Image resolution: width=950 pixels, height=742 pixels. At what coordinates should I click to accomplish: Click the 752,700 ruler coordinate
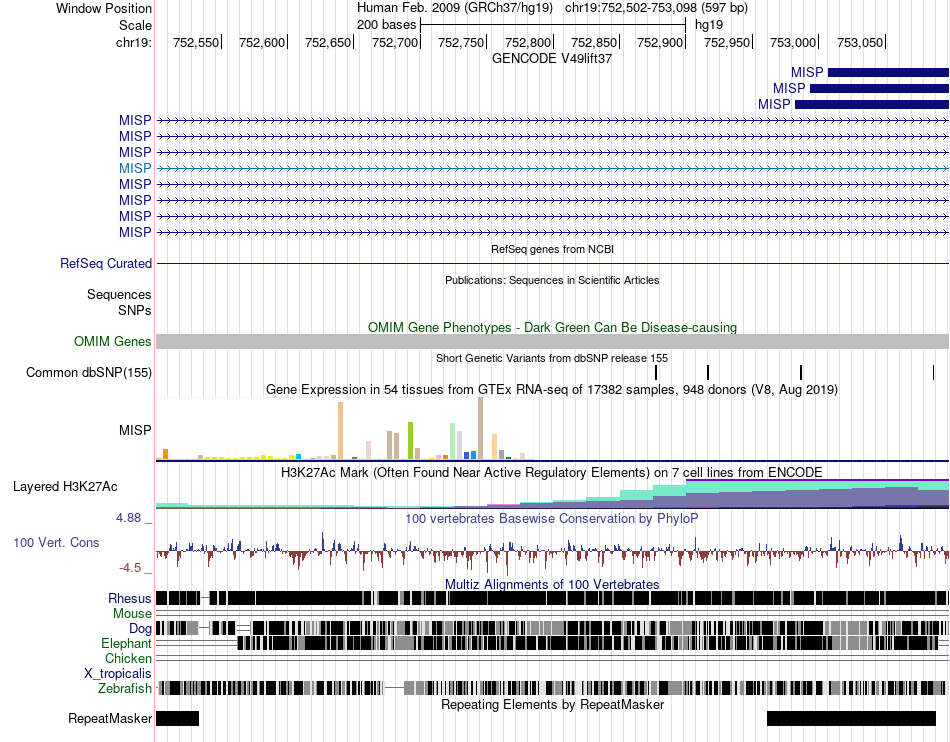[395, 42]
